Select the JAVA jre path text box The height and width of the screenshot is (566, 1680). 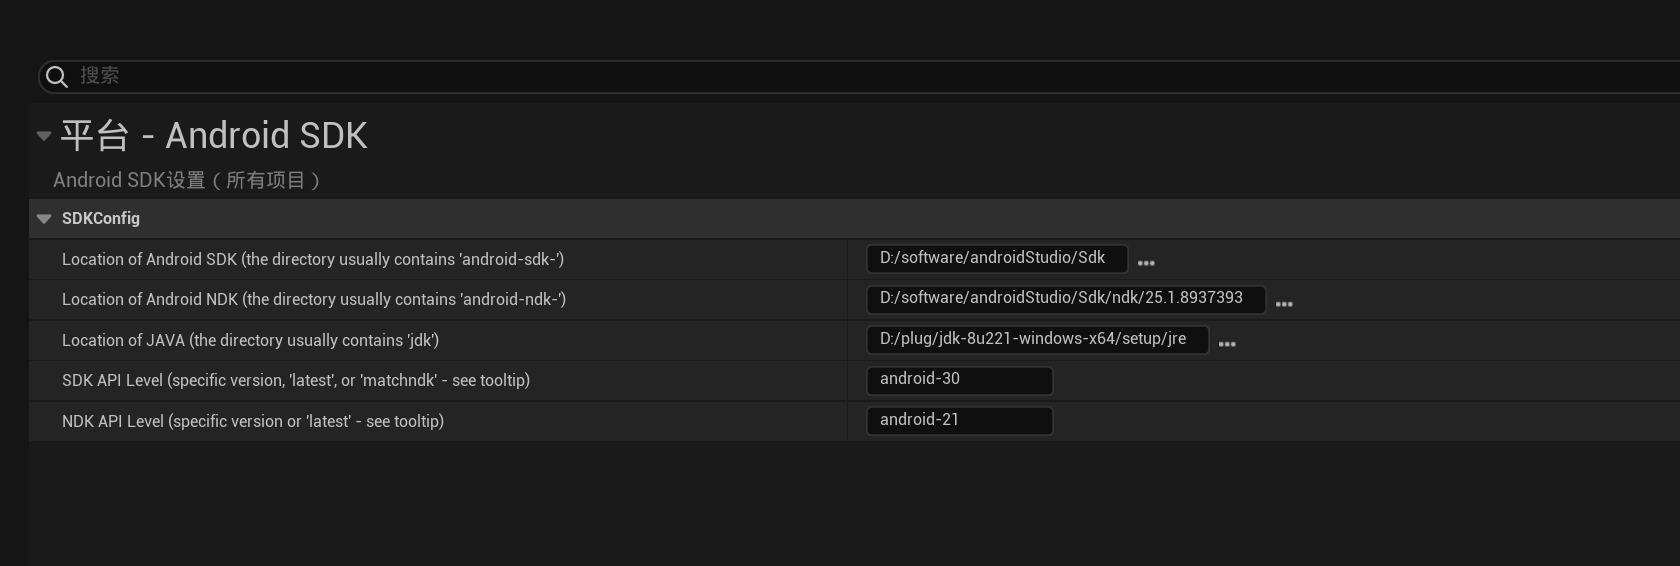point(1036,340)
